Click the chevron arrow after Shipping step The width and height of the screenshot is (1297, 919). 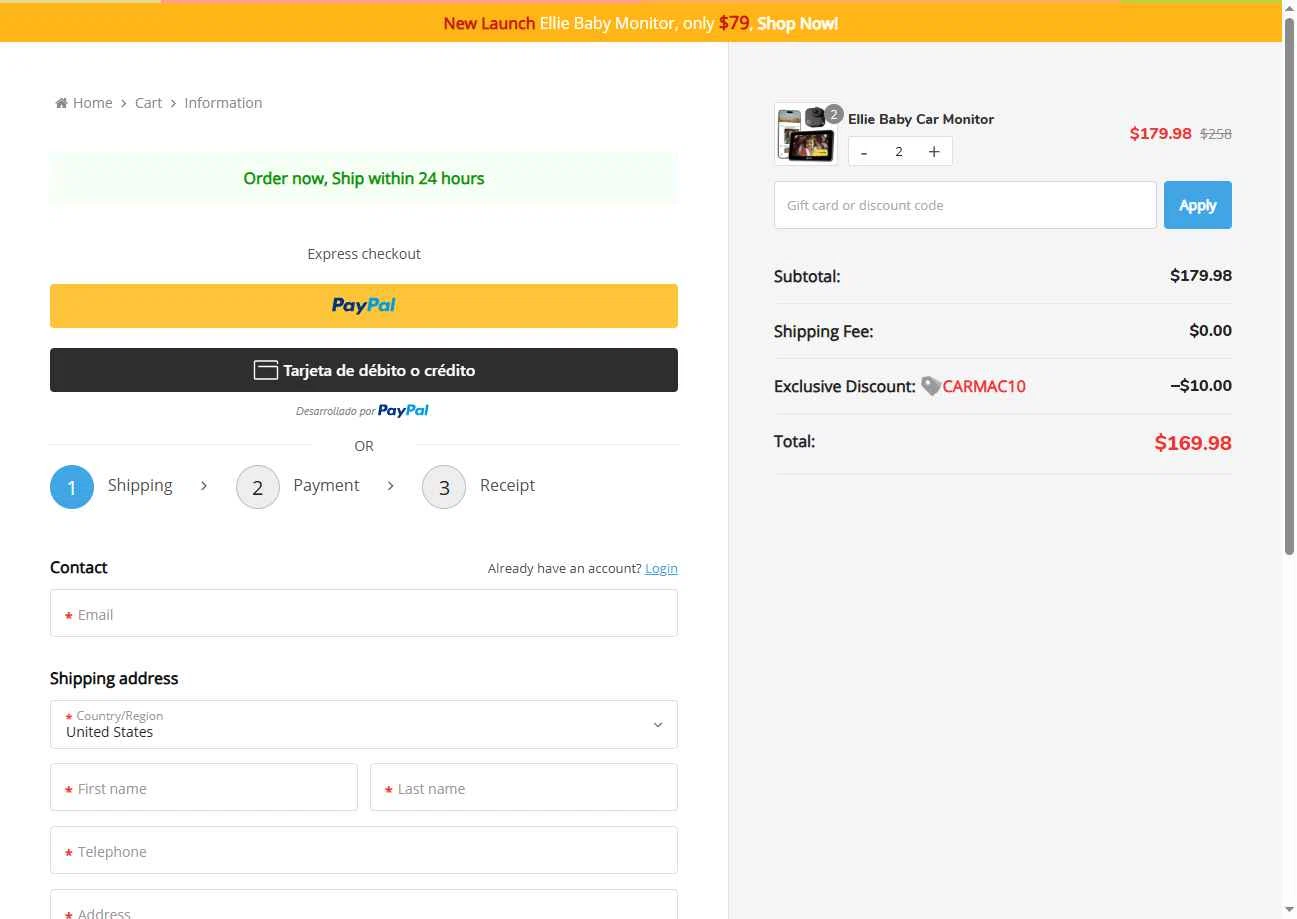click(x=204, y=486)
